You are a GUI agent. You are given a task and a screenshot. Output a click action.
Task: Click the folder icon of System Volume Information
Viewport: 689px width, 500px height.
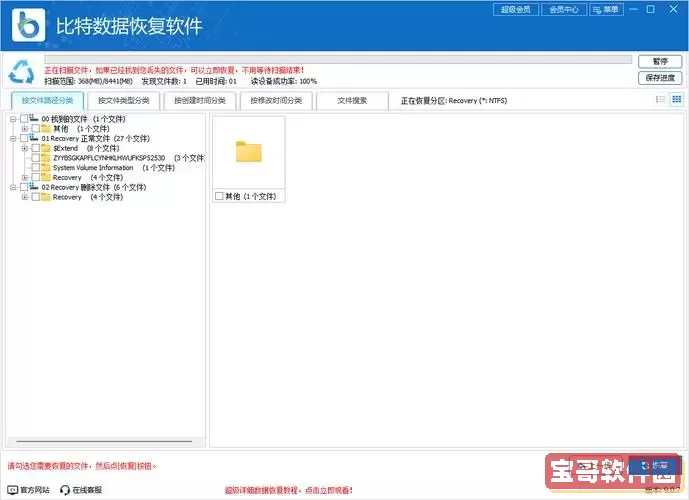46,167
